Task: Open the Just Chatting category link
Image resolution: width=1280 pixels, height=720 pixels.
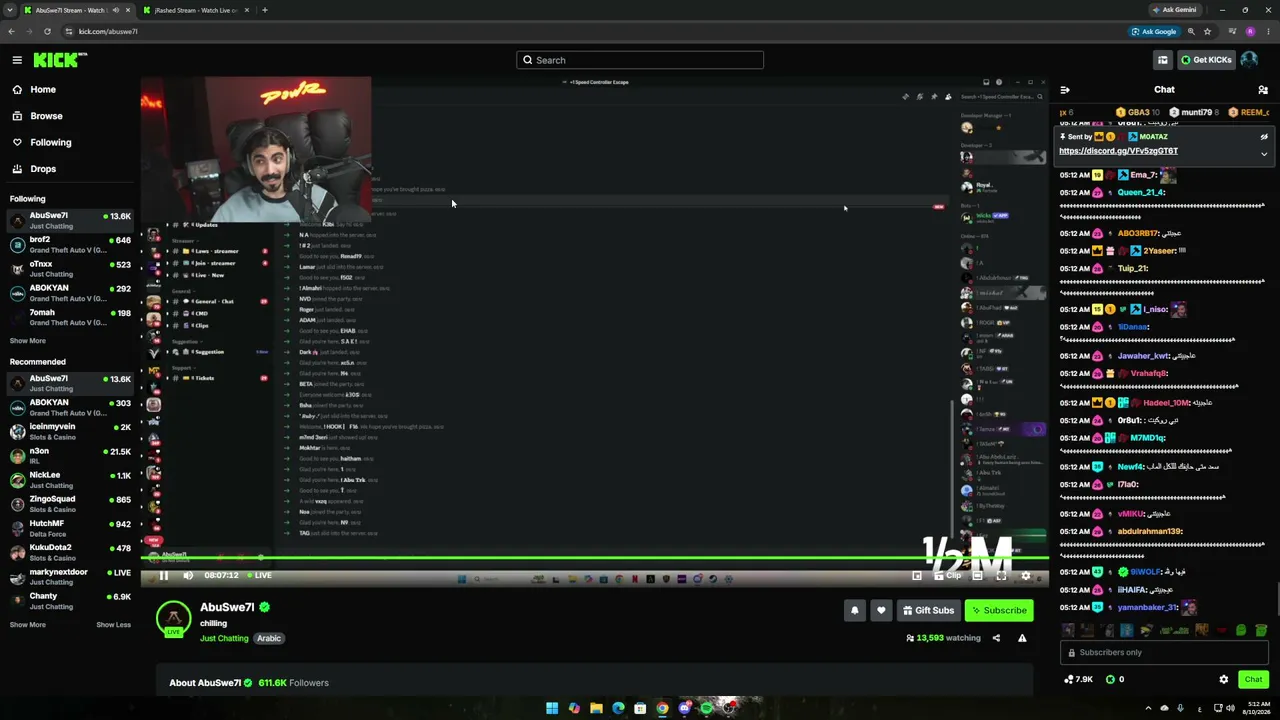Action: pos(224,638)
